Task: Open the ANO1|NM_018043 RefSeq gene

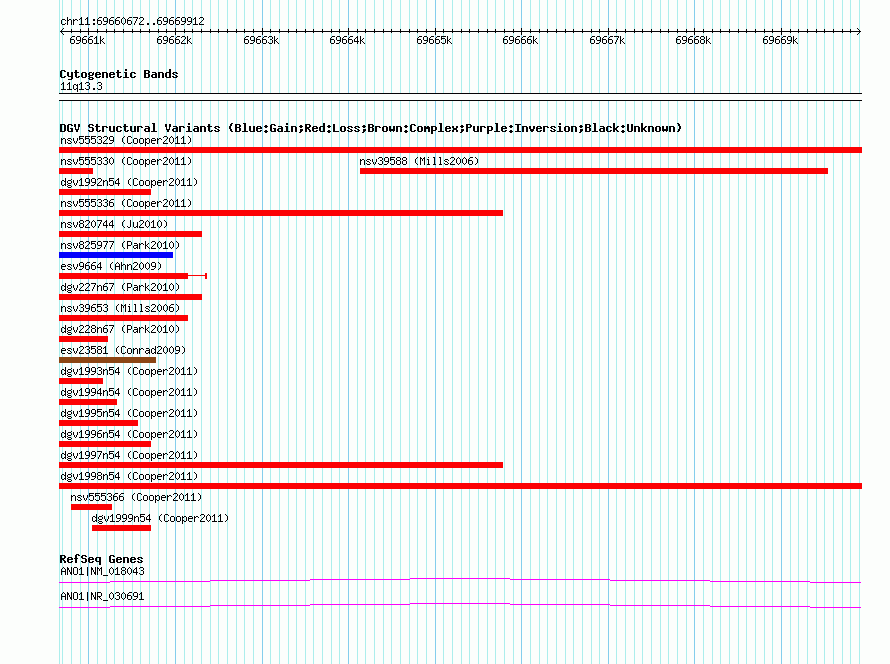Action: click(x=102, y=571)
